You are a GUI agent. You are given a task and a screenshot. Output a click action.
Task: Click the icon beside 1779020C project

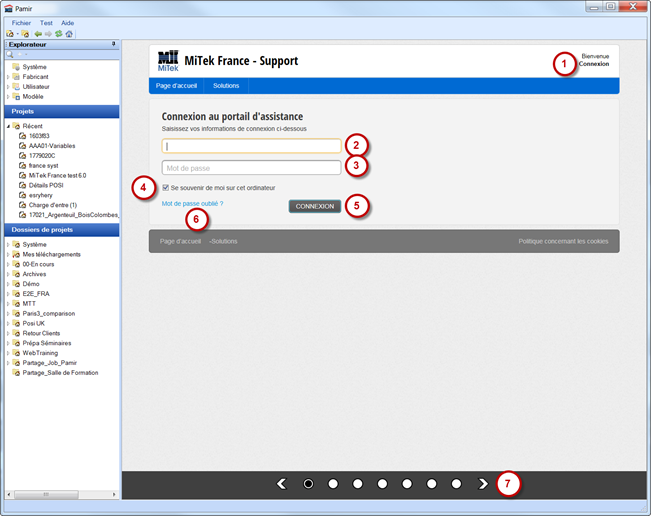click(x=23, y=156)
